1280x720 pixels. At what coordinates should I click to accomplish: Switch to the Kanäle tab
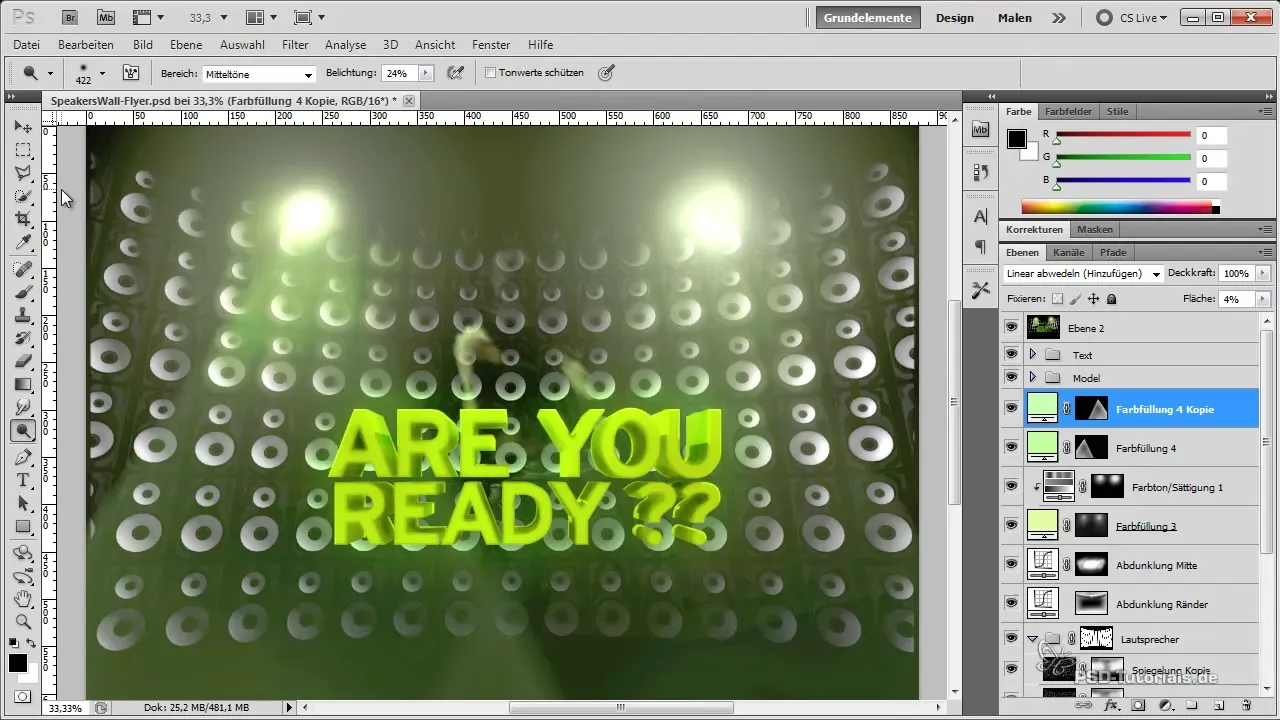point(1069,252)
